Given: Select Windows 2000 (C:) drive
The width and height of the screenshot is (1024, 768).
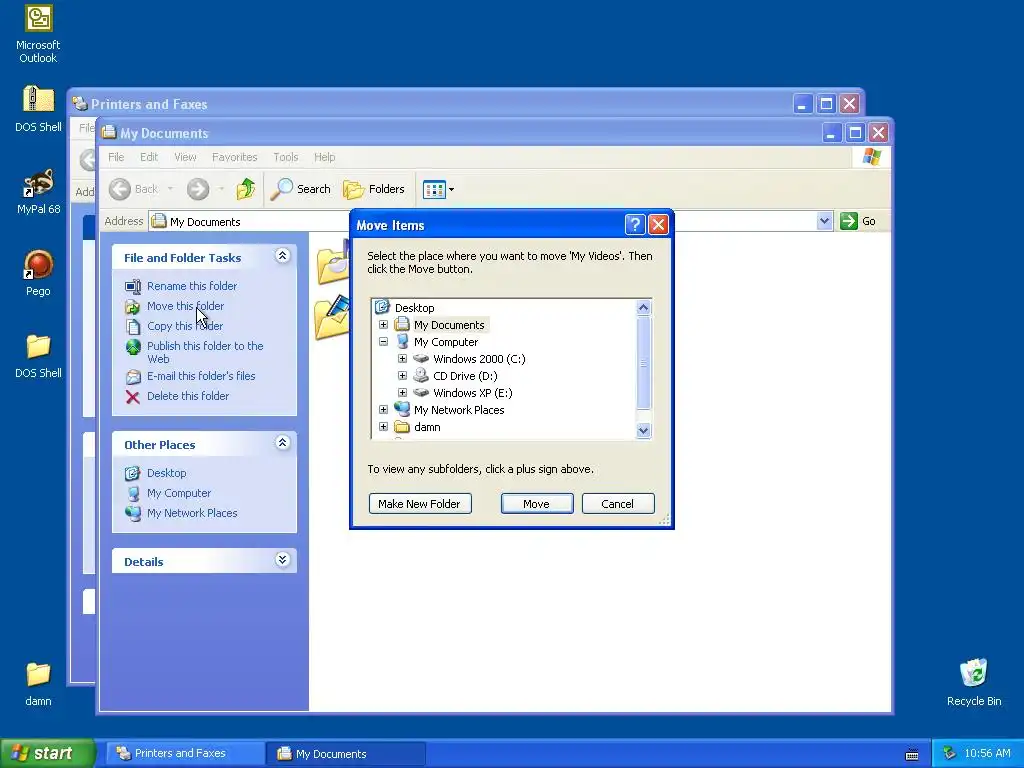Looking at the screenshot, I should (x=479, y=359).
